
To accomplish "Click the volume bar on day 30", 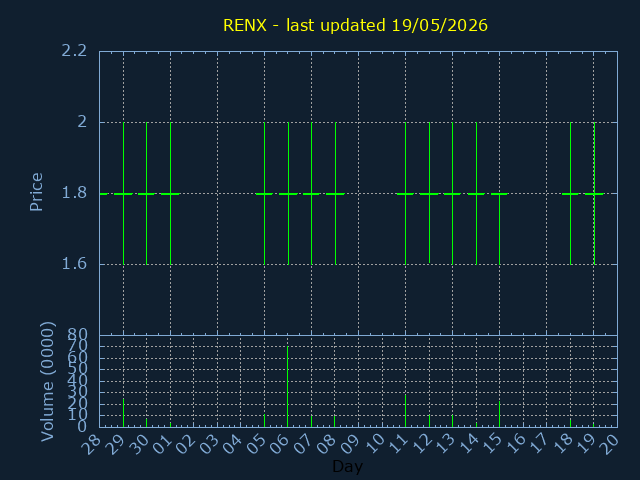I will pos(147,422).
